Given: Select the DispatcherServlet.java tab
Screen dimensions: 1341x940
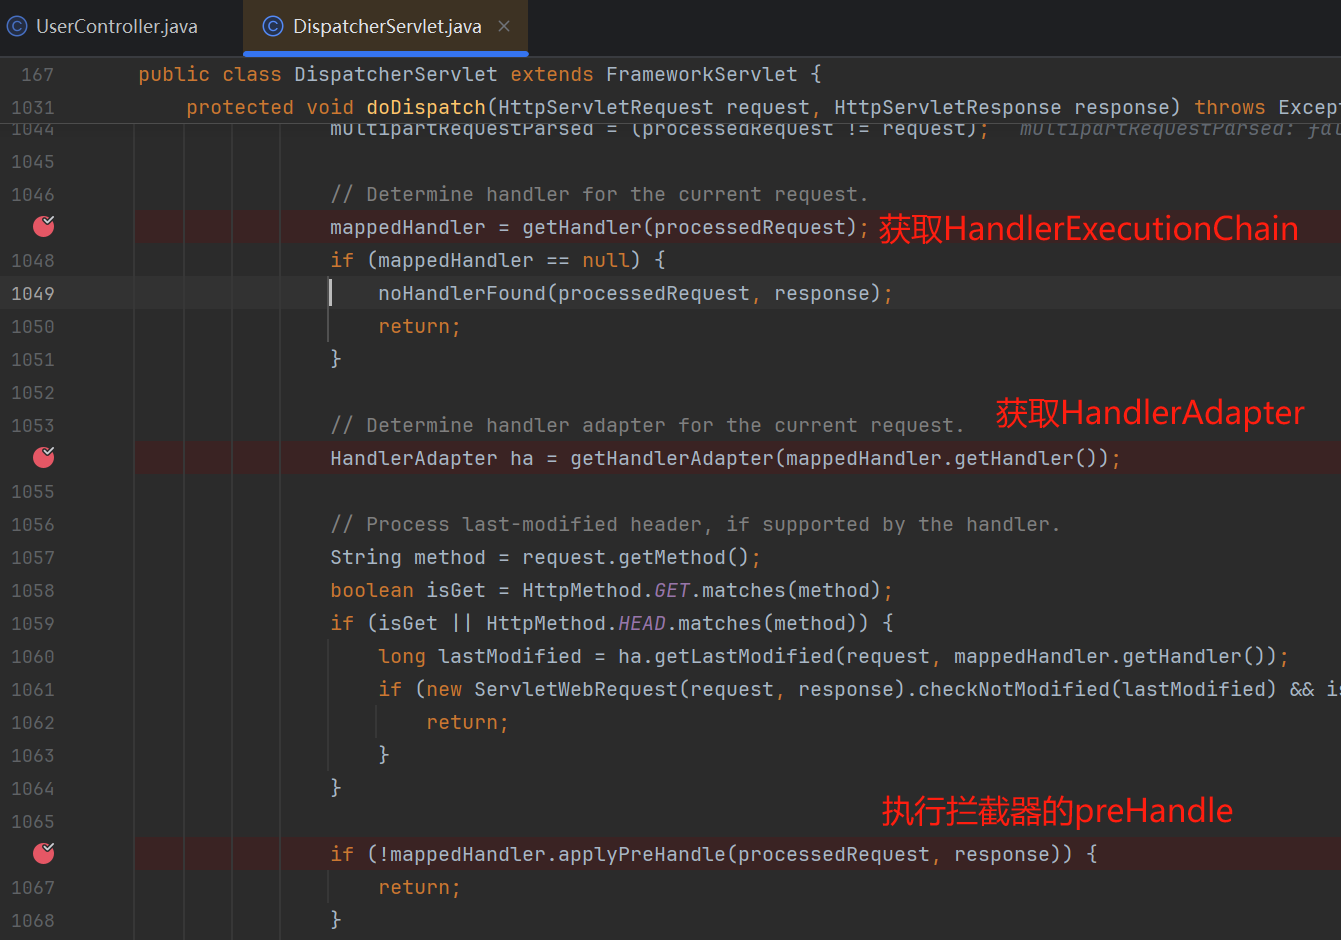Looking at the screenshot, I should pyautogui.click(x=386, y=27).
